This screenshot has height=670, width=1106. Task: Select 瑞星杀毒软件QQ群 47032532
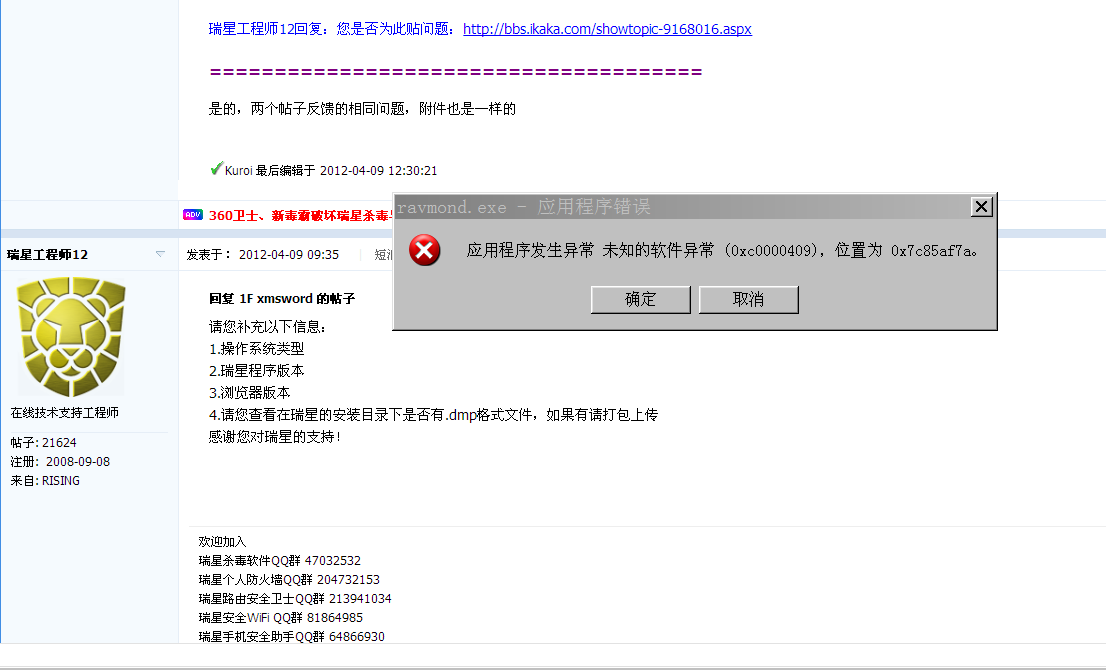coord(279,561)
